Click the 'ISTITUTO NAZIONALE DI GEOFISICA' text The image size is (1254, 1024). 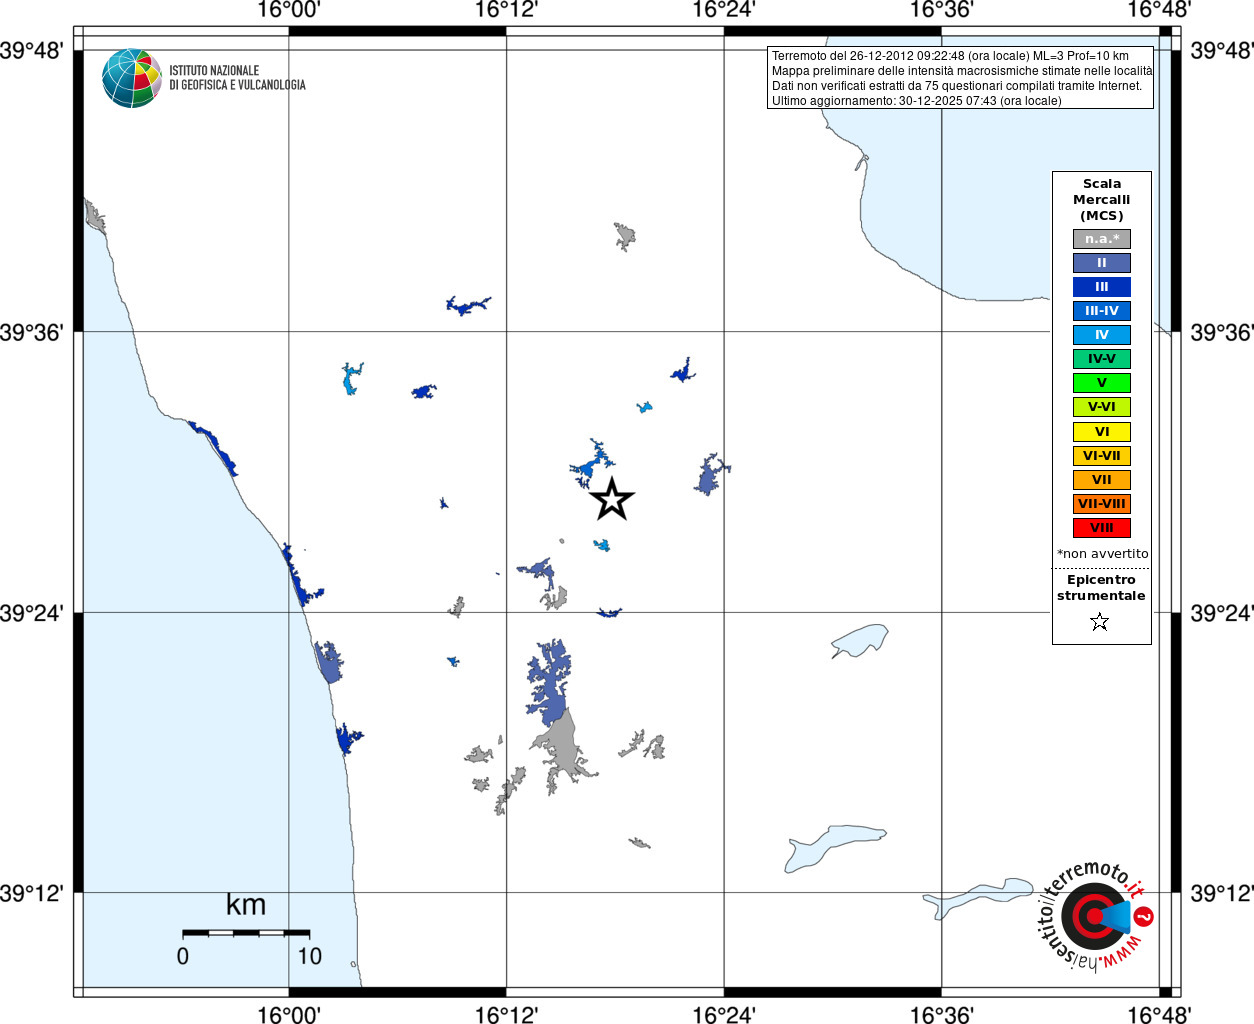point(237,78)
